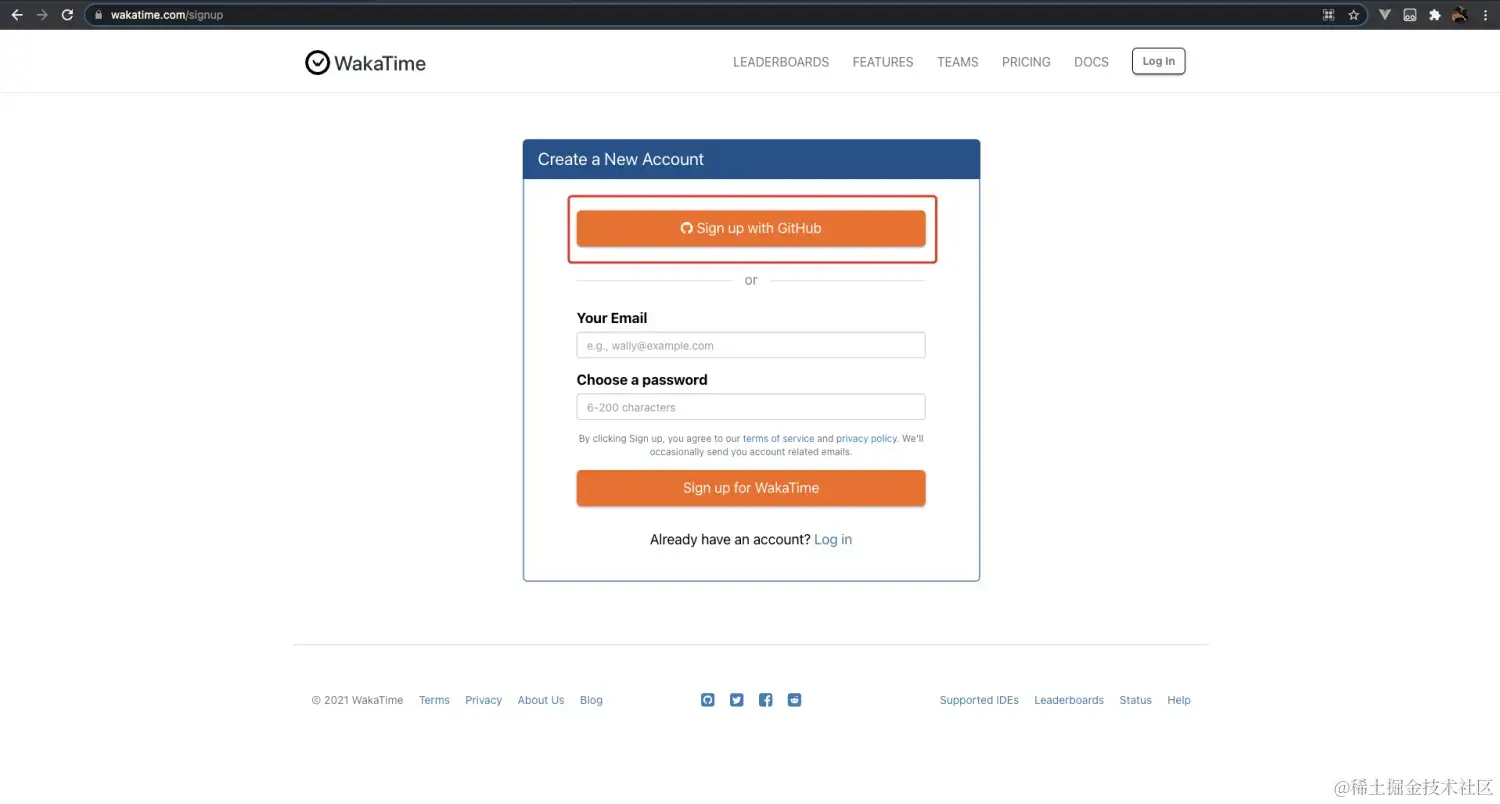Click the browser profile avatar icon
This screenshot has width=1500, height=804.
[1458, 14]
